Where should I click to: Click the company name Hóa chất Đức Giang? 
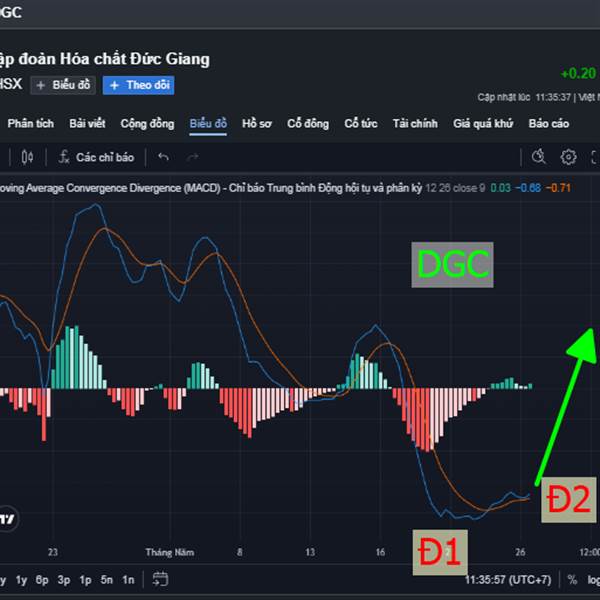click(x=135, y=59)
